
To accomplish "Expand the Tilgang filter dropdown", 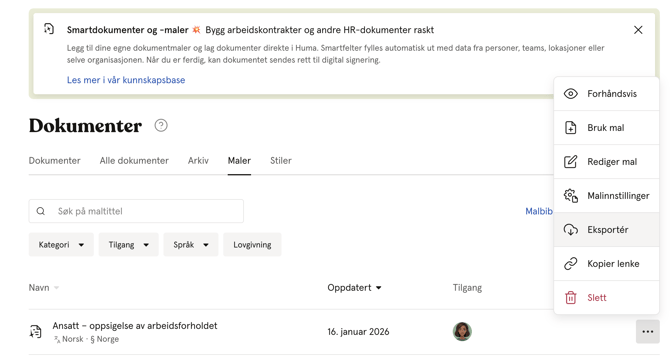I will pyautogui.click(x=129, y=245).
